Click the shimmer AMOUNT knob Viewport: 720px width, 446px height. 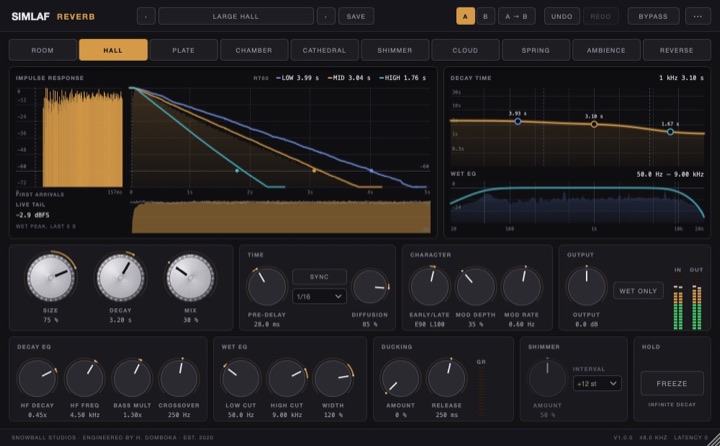(x=547, y=378)
